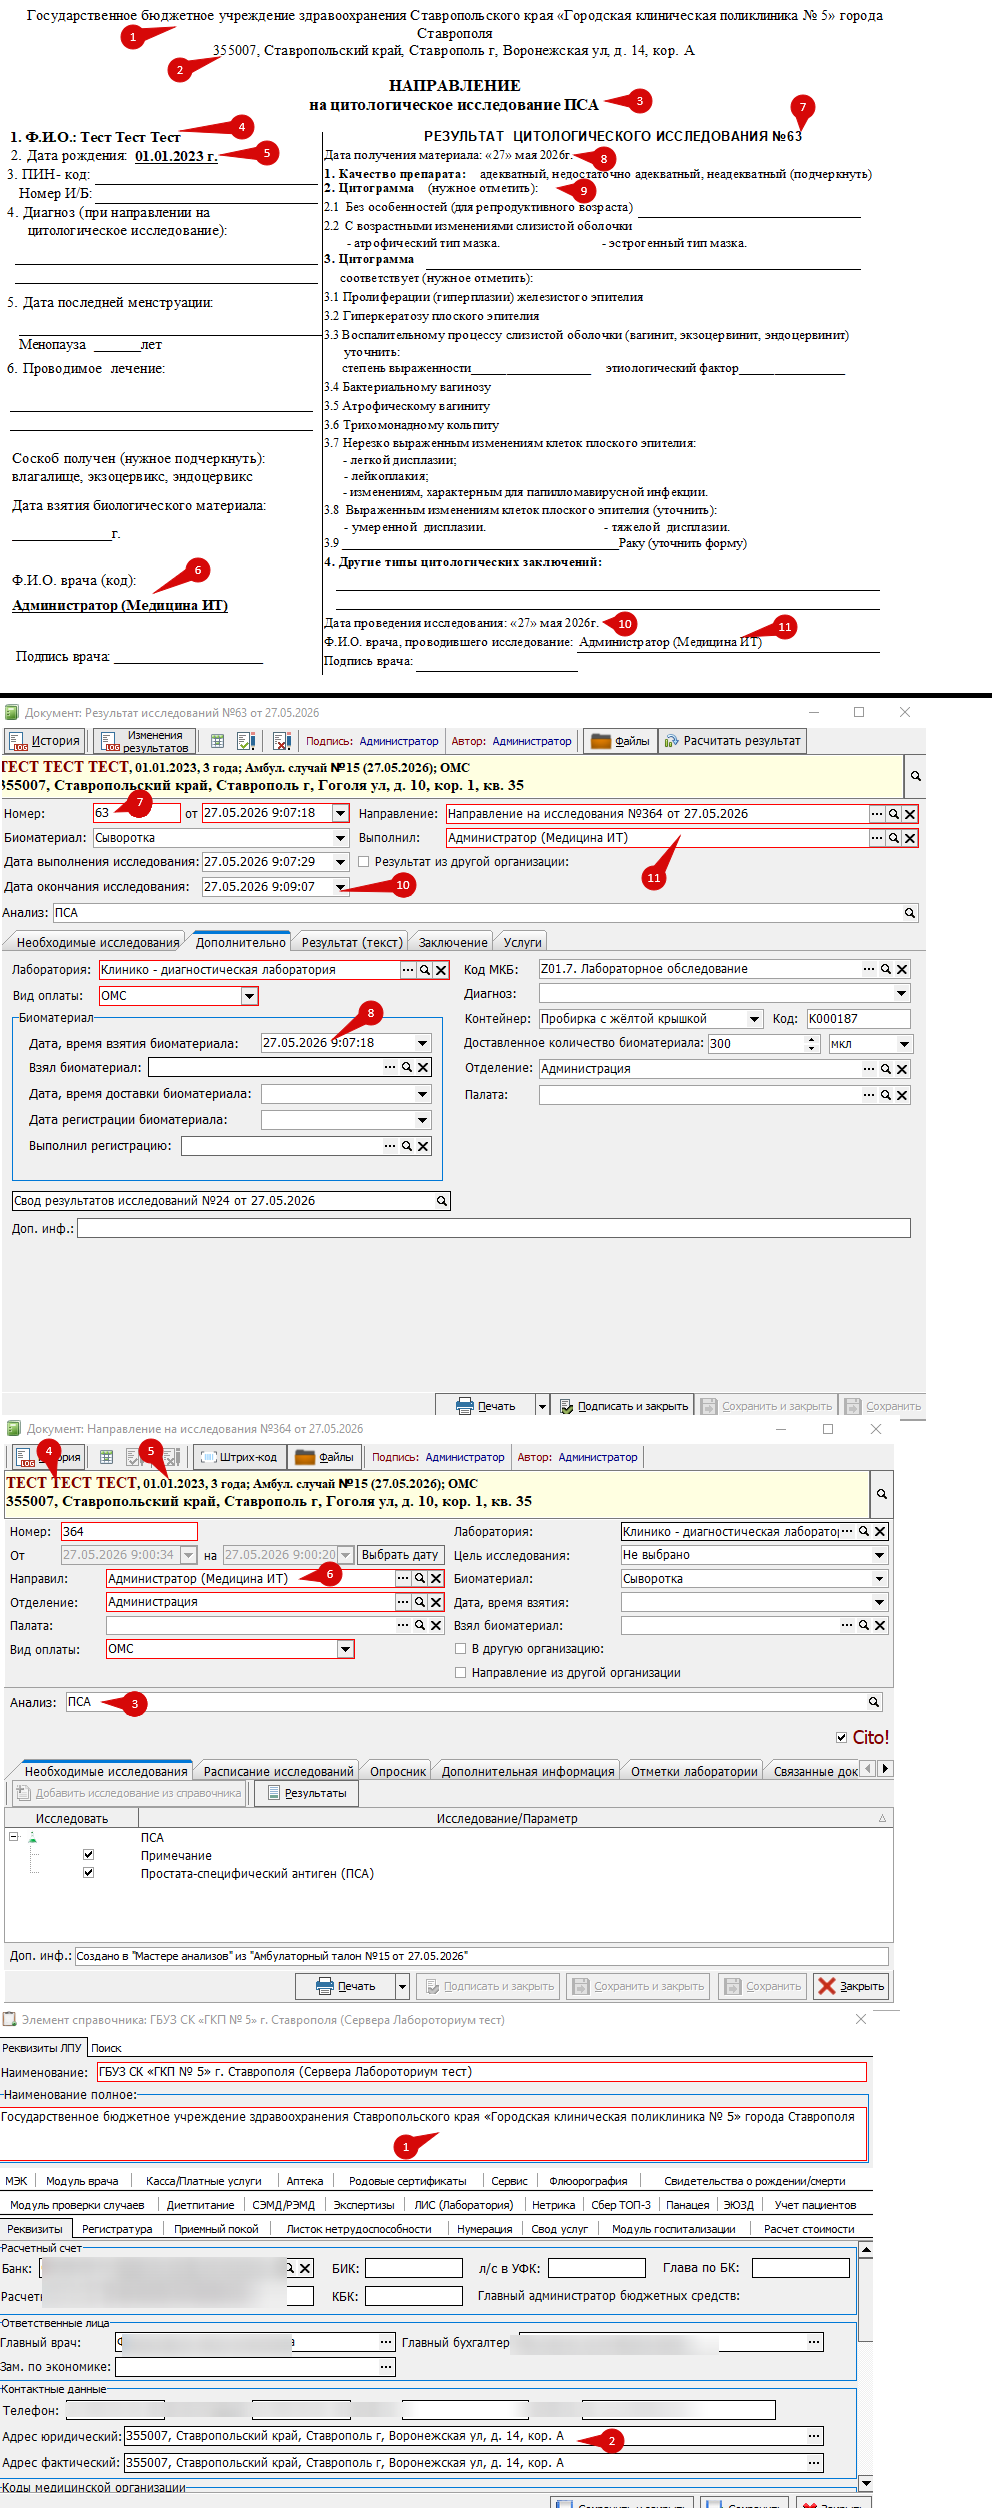Switch to Расписание исследований tab

click(x=278, y=1771)
